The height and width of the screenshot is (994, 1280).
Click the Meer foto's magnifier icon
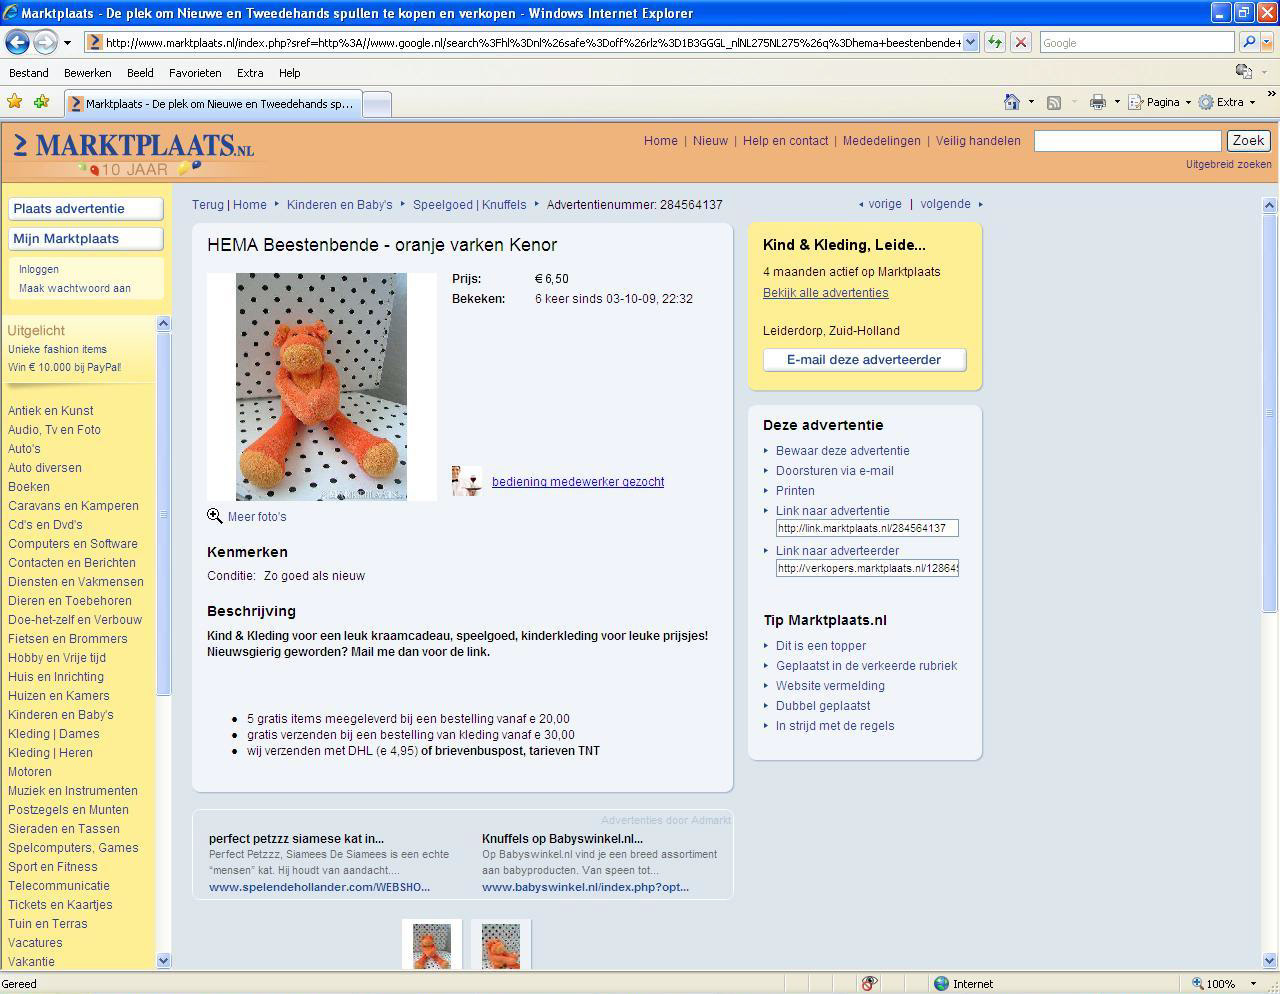point(215,516)
